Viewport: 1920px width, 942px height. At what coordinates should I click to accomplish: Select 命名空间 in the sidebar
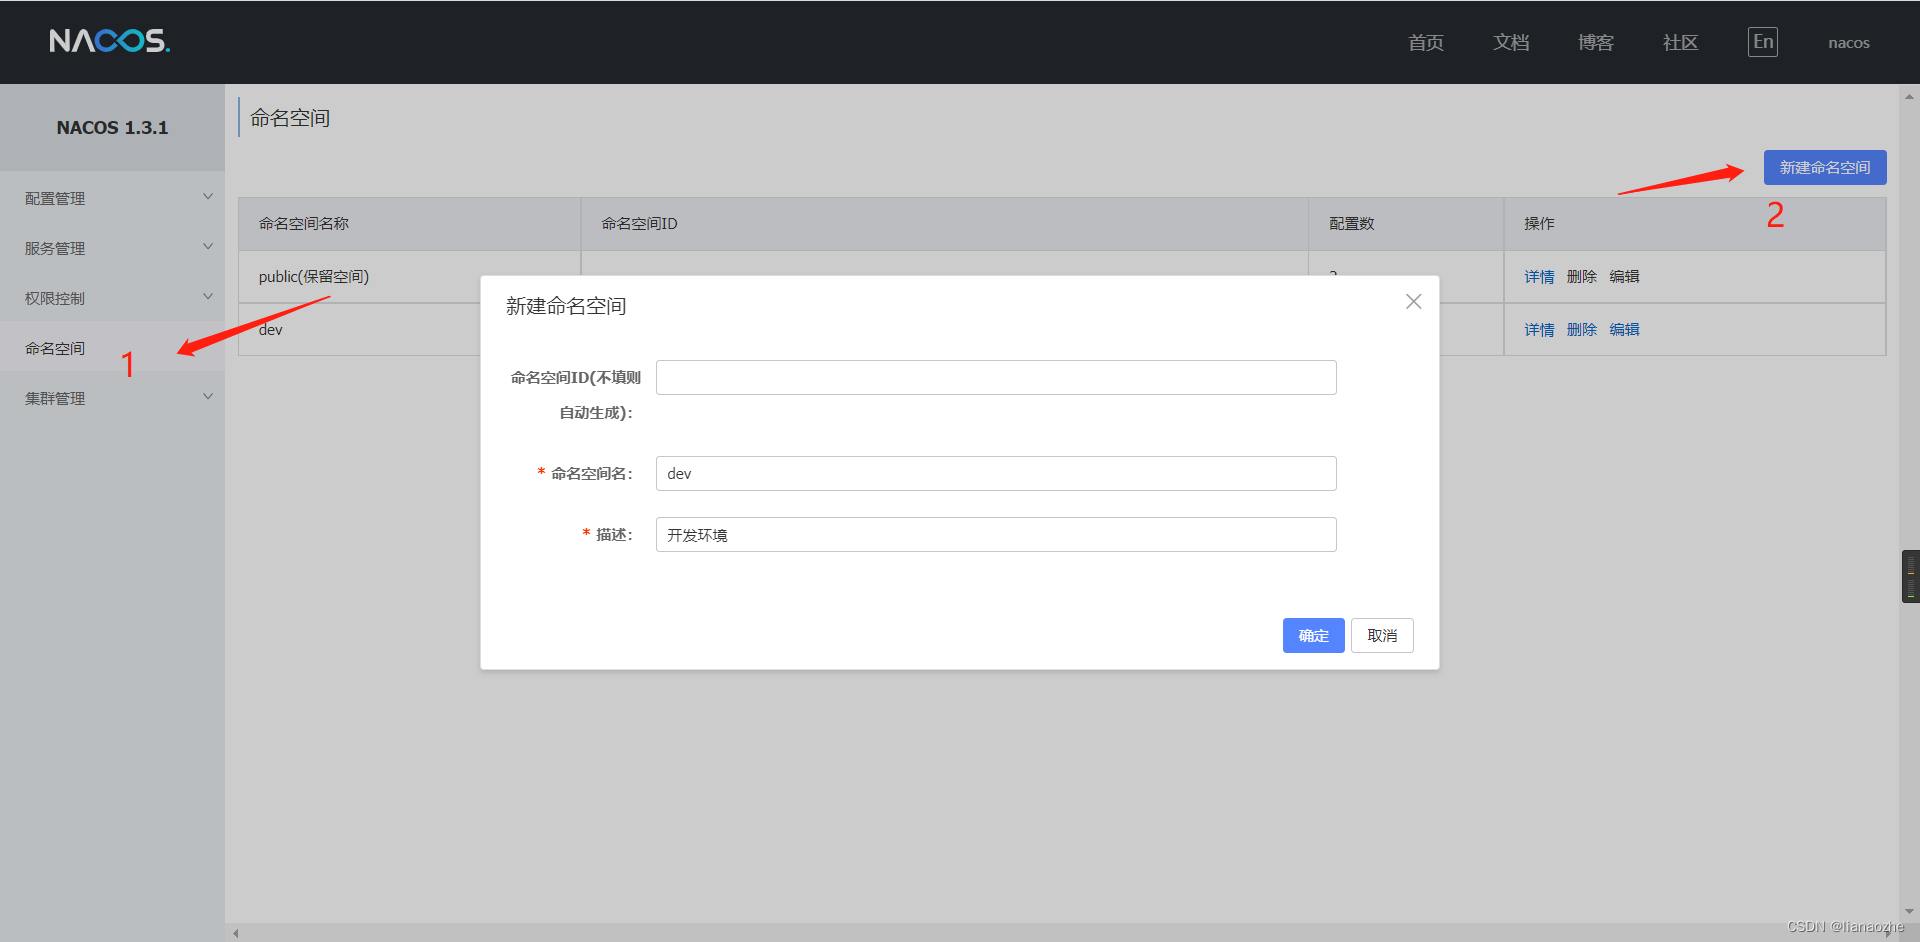pos(55,348)
